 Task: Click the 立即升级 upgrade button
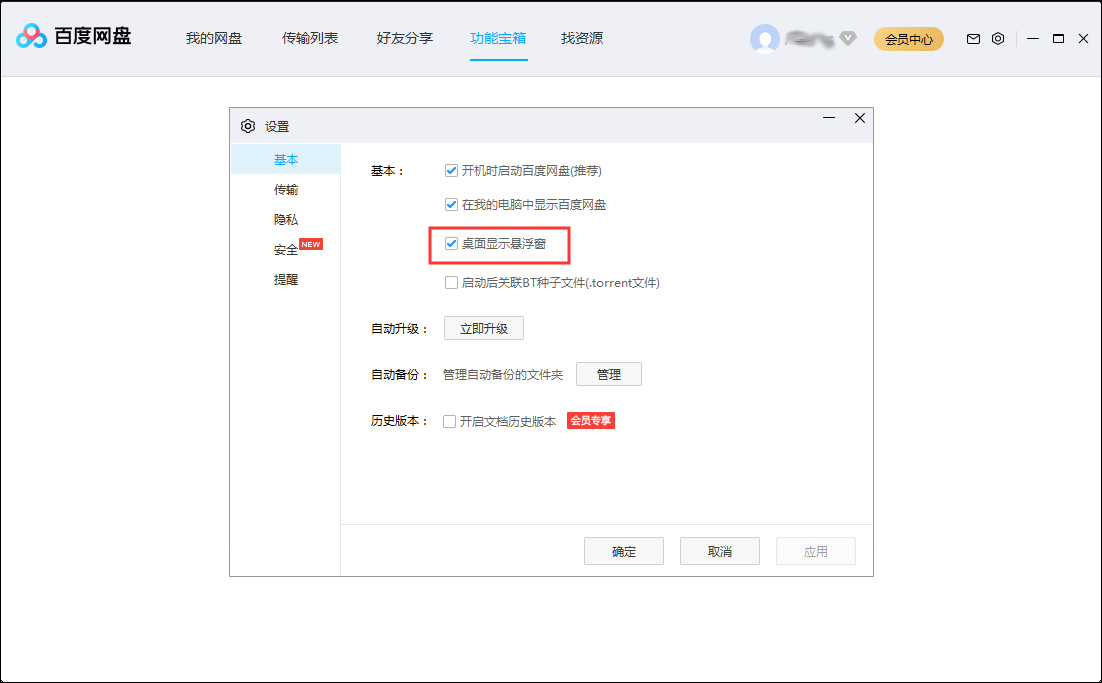pos(483,327)
